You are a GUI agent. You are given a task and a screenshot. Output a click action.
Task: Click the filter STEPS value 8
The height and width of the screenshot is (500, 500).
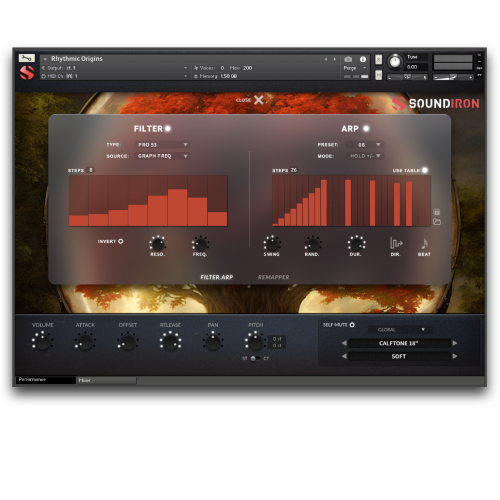(90, 170)
